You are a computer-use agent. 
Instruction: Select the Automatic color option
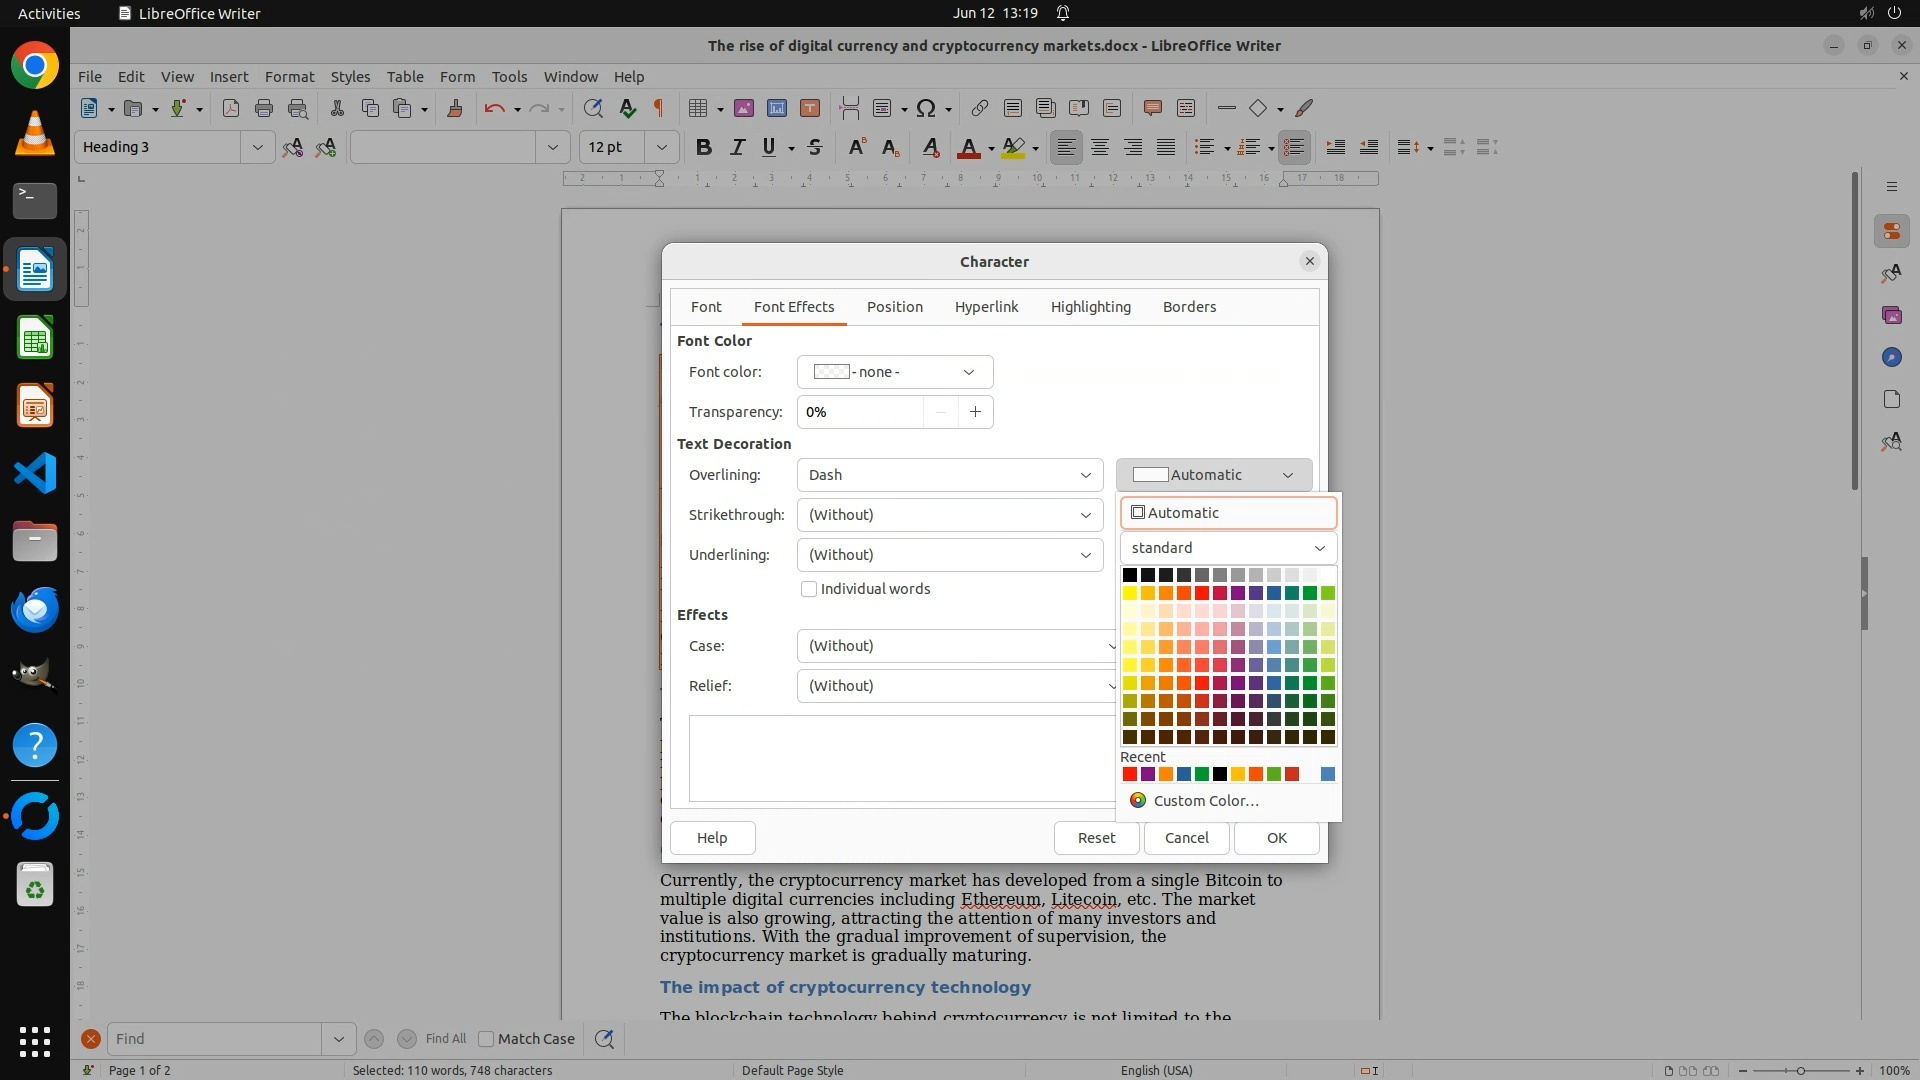coord(1228,513)
